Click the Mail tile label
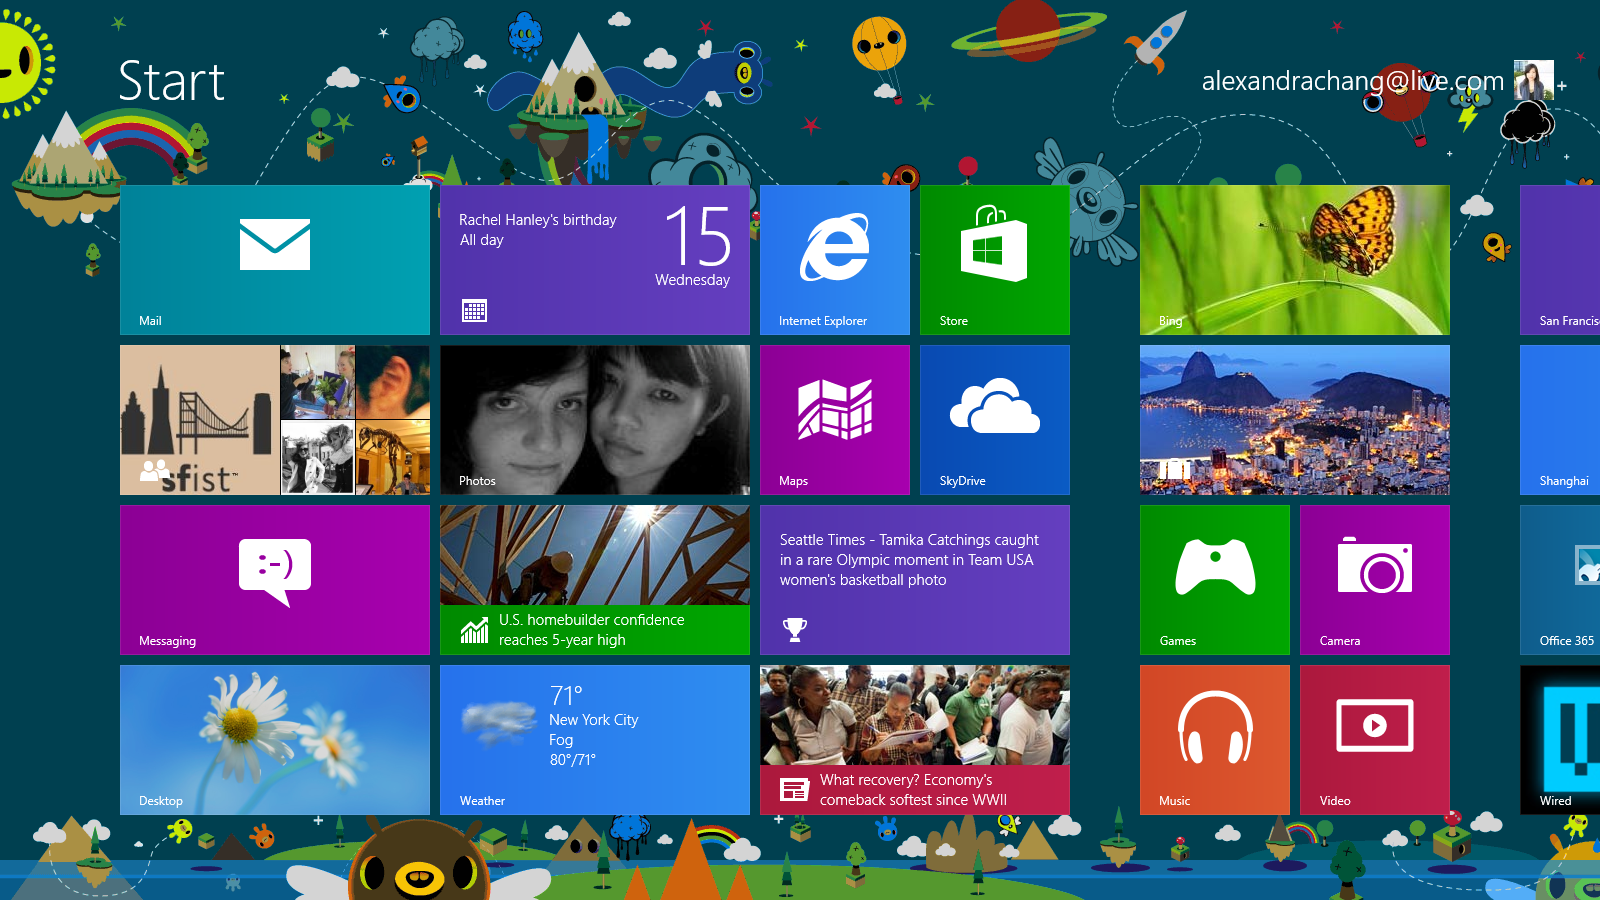This screenshot has width=1600, height=900. pyautogui.click(x=150, y=321)
